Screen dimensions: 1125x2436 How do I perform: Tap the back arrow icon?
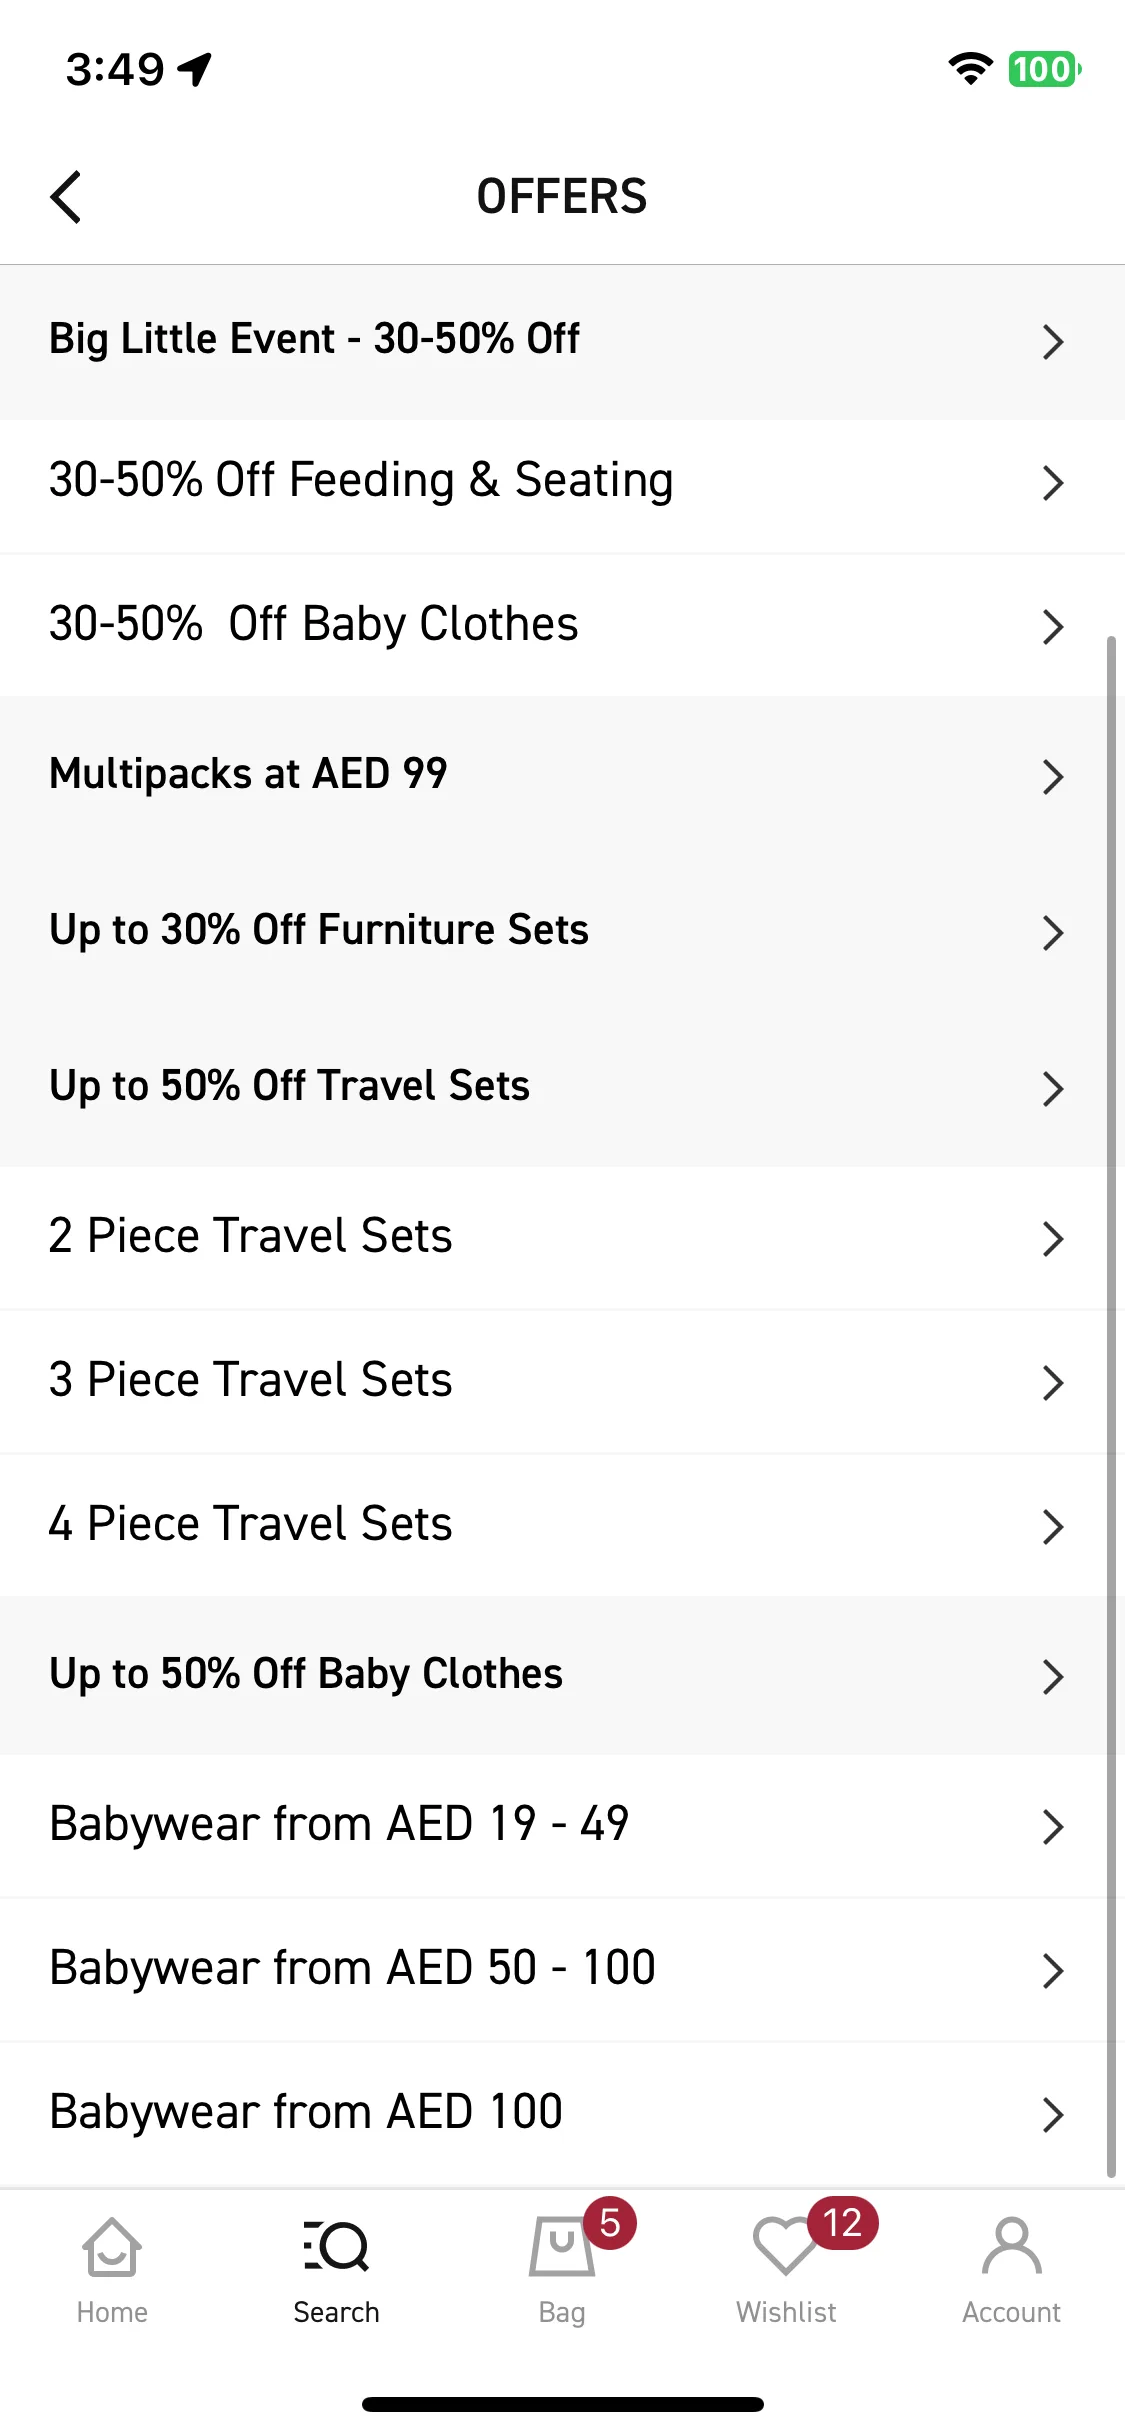66,196
